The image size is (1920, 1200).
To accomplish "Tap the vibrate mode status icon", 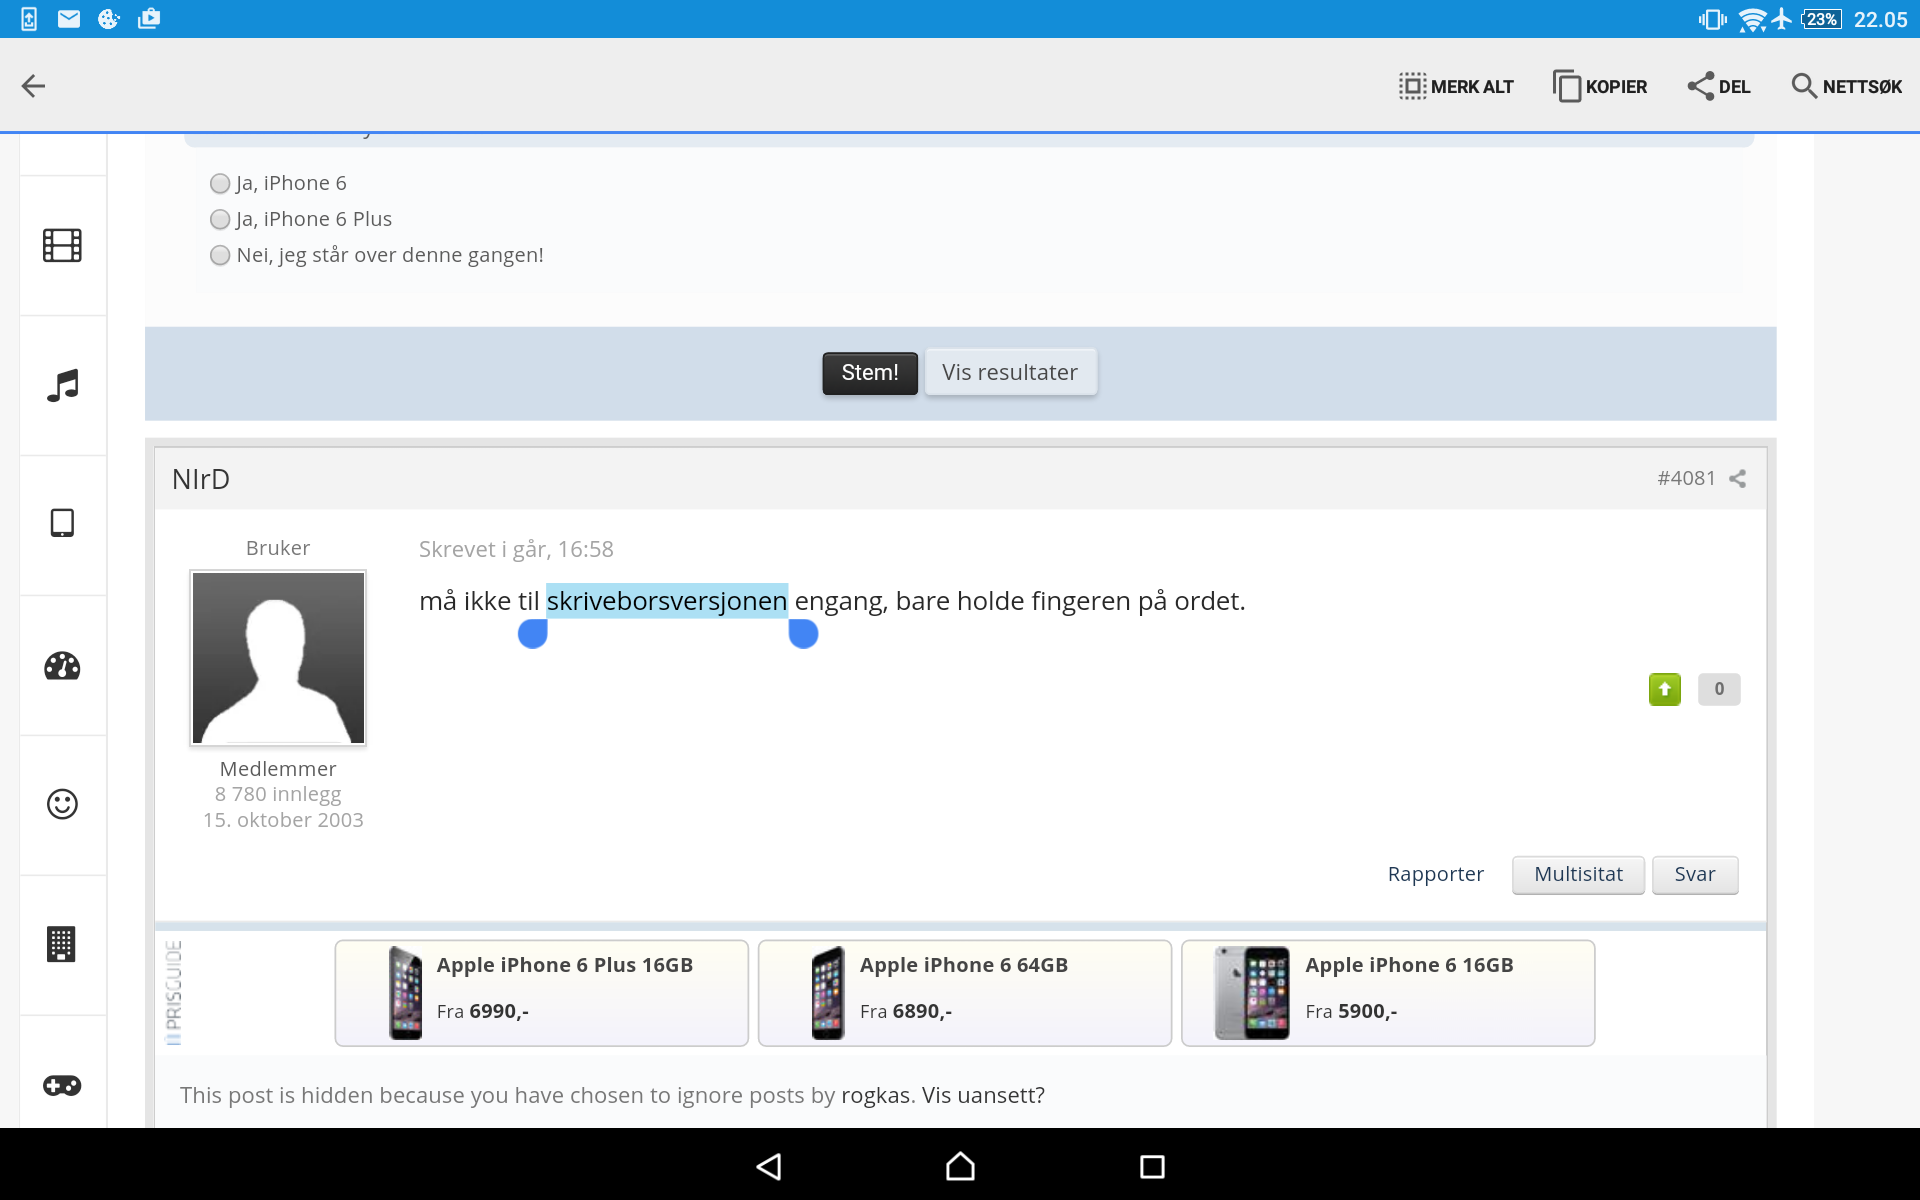I will point(1712,19).
